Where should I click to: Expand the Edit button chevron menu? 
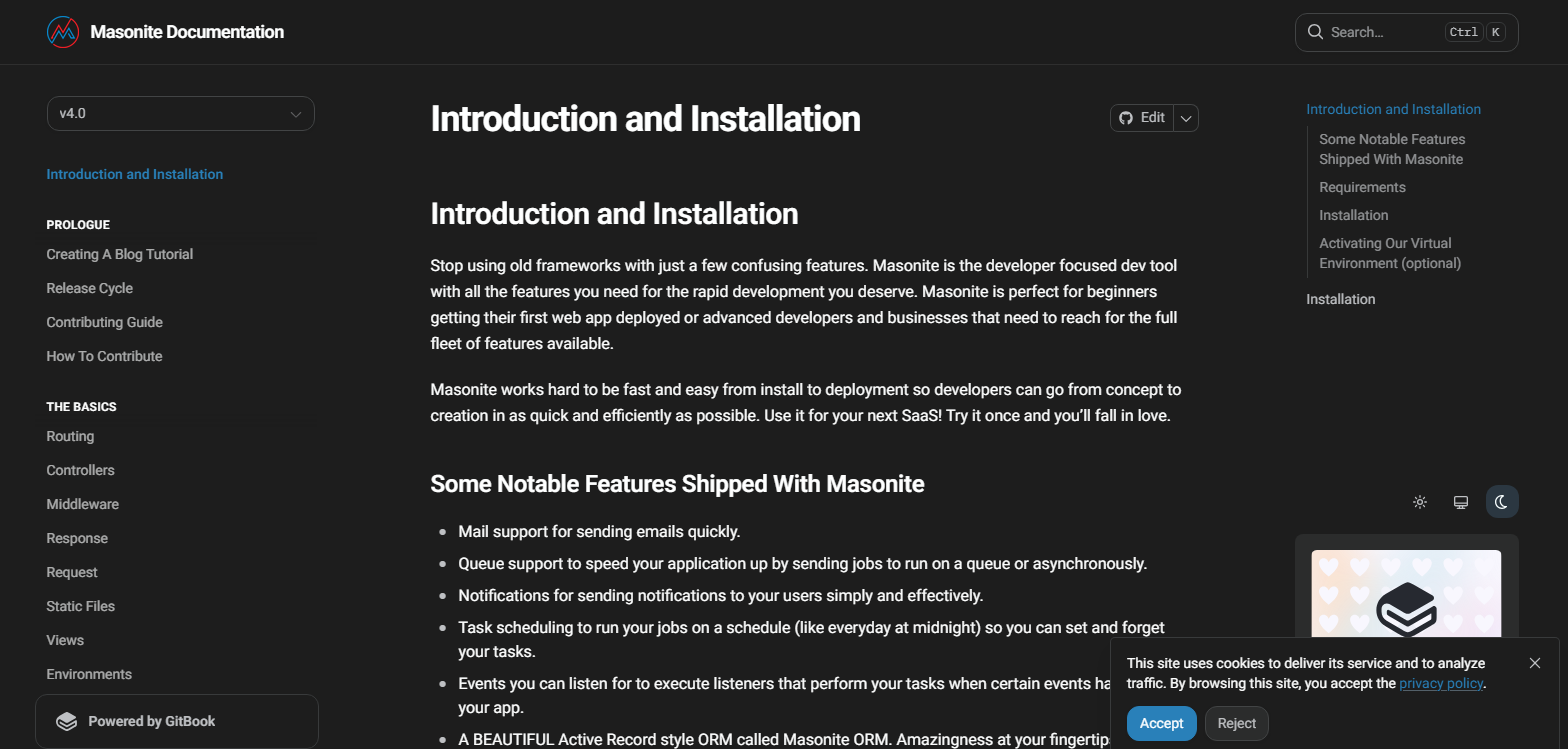click(x=1185, y=117)
